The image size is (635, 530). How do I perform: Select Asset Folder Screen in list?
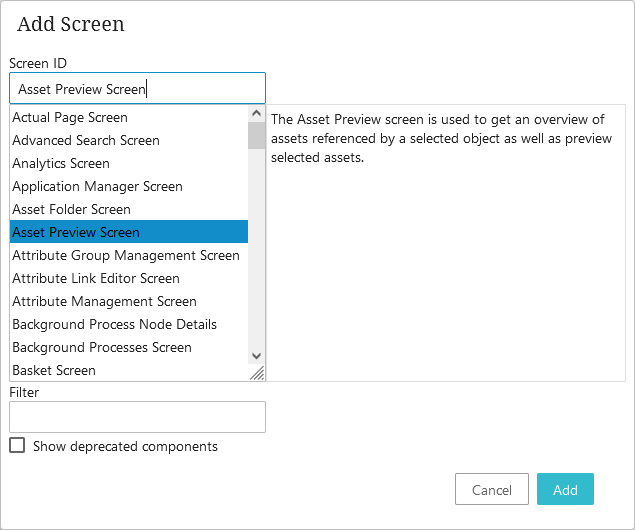71,210
